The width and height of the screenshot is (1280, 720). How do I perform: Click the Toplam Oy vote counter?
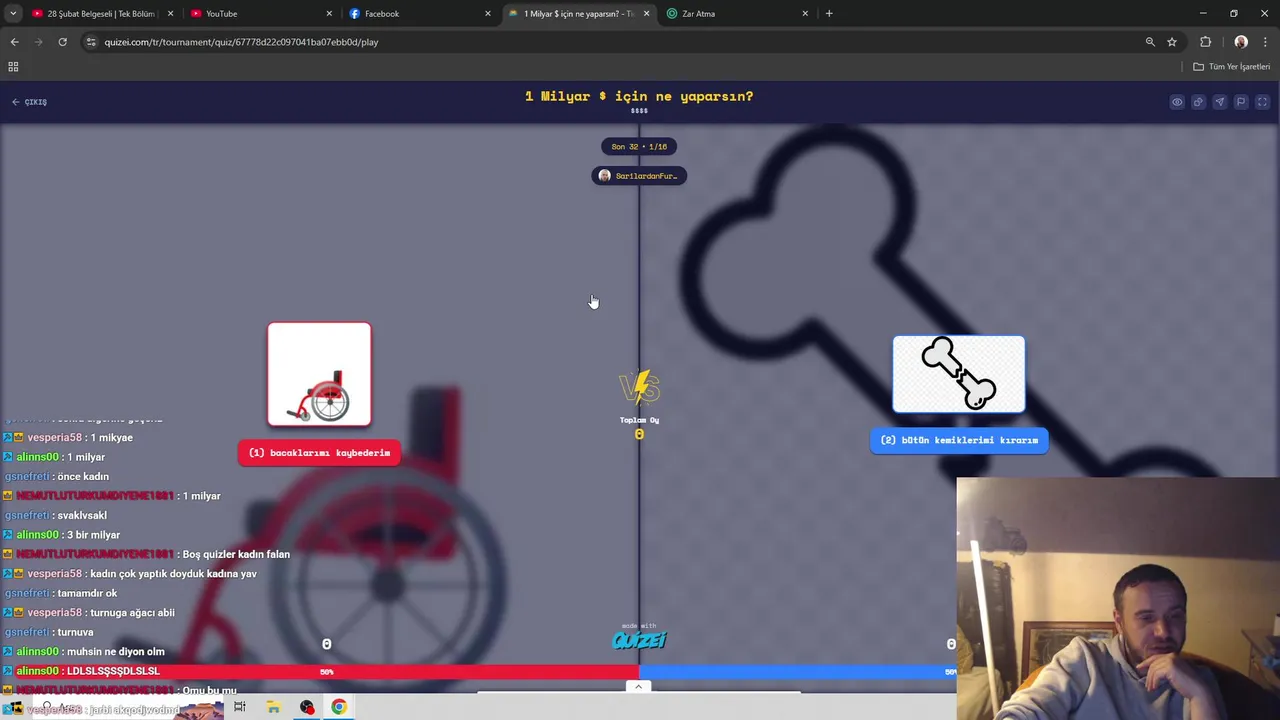coord(639,427)
